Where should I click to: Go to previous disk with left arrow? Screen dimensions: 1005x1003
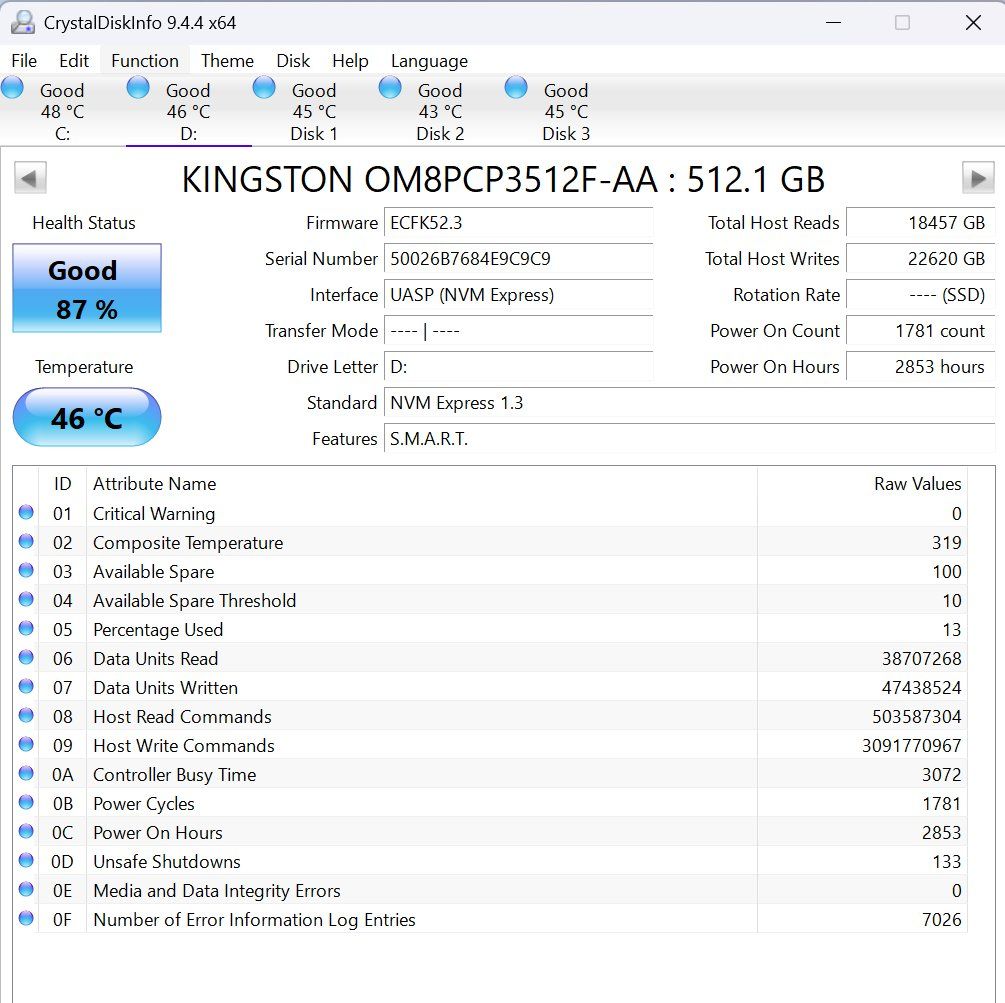[x=30, y=178]
